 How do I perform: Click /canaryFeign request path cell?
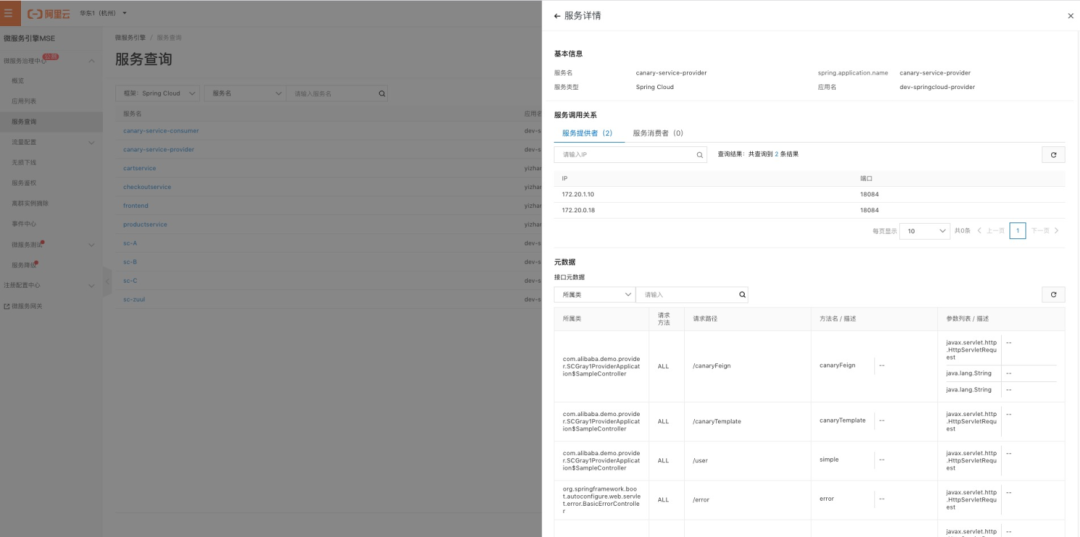712,366
